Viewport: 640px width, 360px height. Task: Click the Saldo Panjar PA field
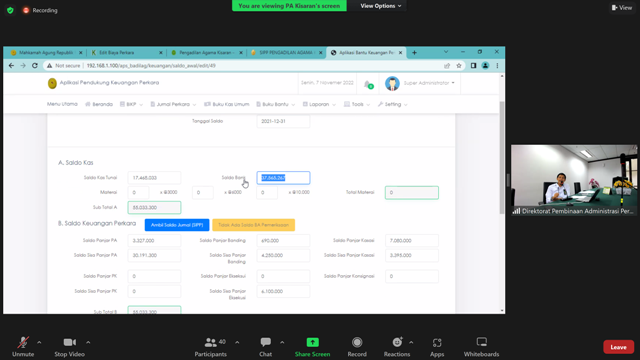tap(154, 241)
